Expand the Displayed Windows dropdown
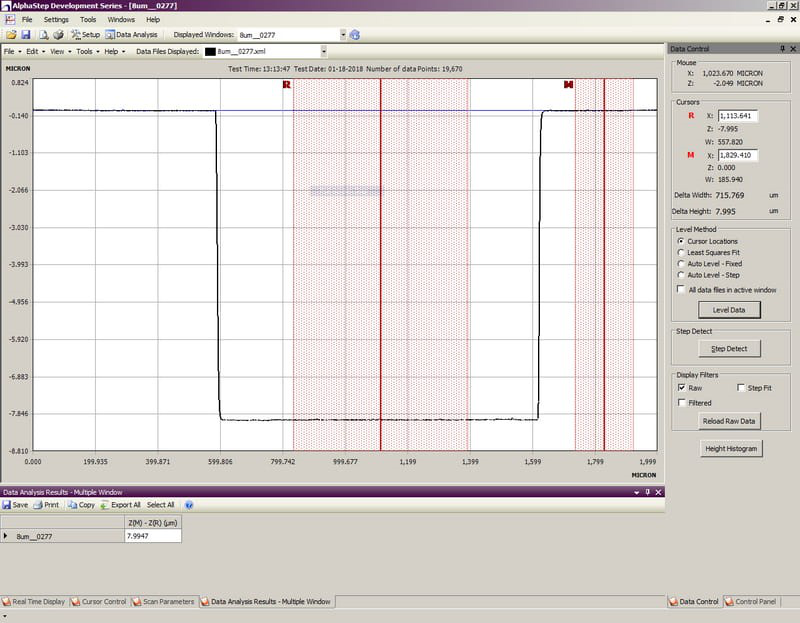The image size is (800, 623). coord(343,35)
